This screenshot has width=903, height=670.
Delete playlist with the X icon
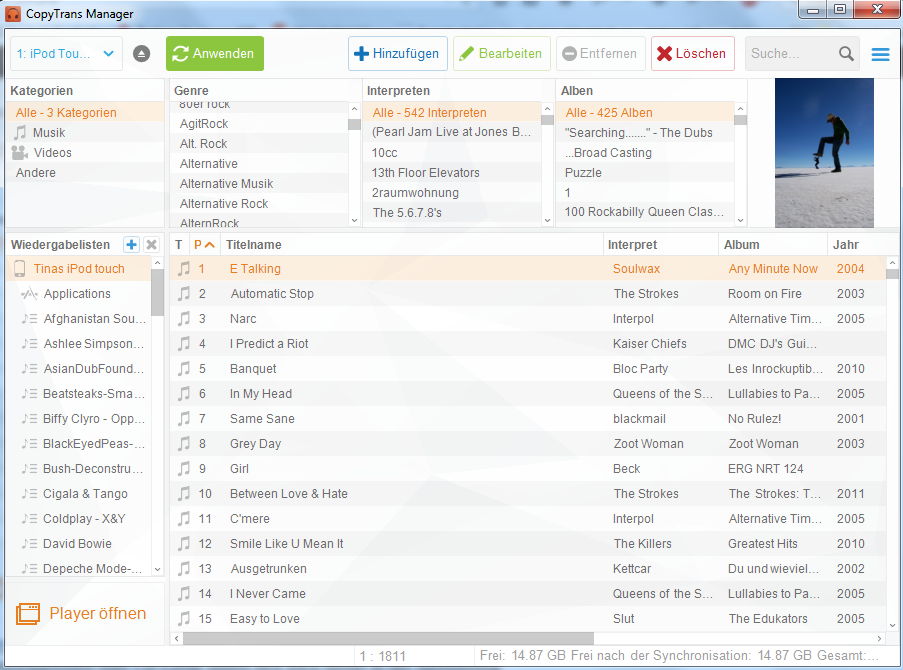point(151,244)
